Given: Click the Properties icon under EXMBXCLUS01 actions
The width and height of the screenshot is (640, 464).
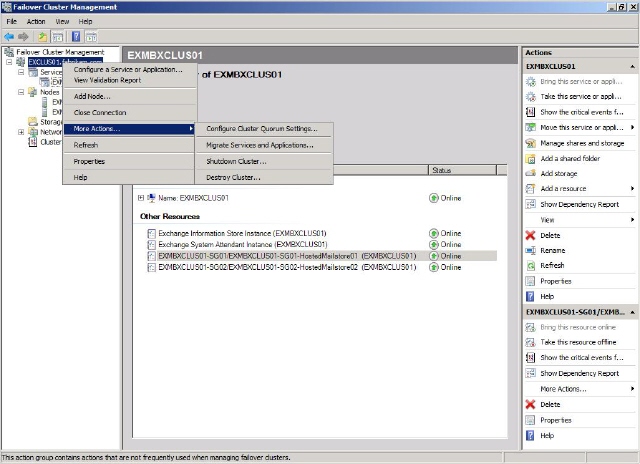Looking at the screenshot, I should [x=530, y=281].
